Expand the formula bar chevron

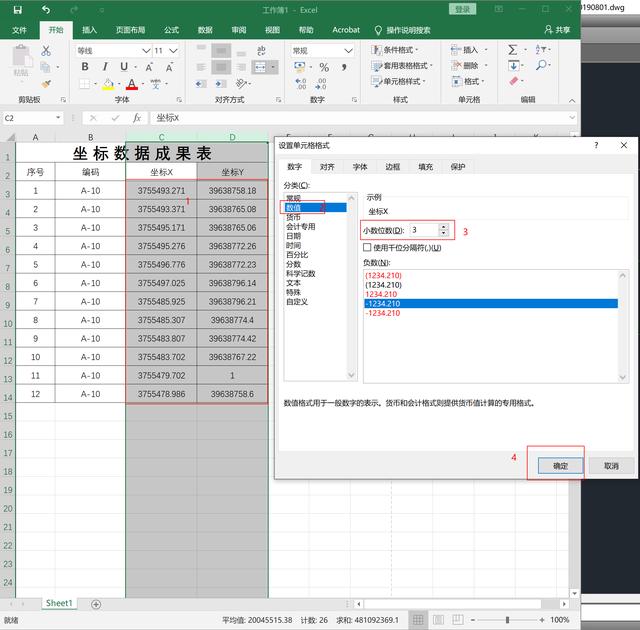[x=572, y=118]
